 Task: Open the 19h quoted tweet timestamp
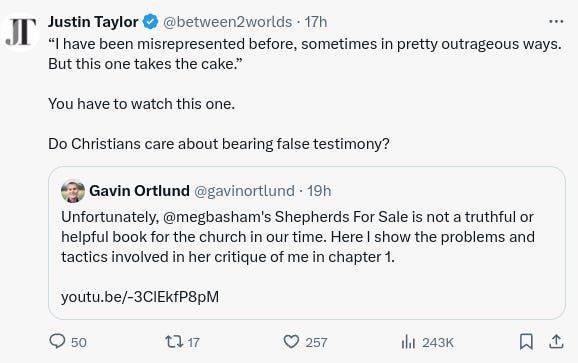click(319, 191)
